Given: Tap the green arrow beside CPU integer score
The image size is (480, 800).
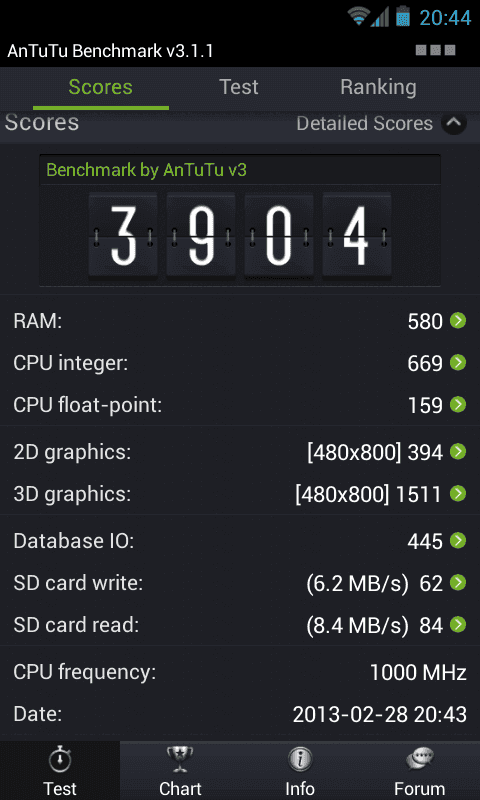Looking at the screenshot, I should tap(458, 363).
